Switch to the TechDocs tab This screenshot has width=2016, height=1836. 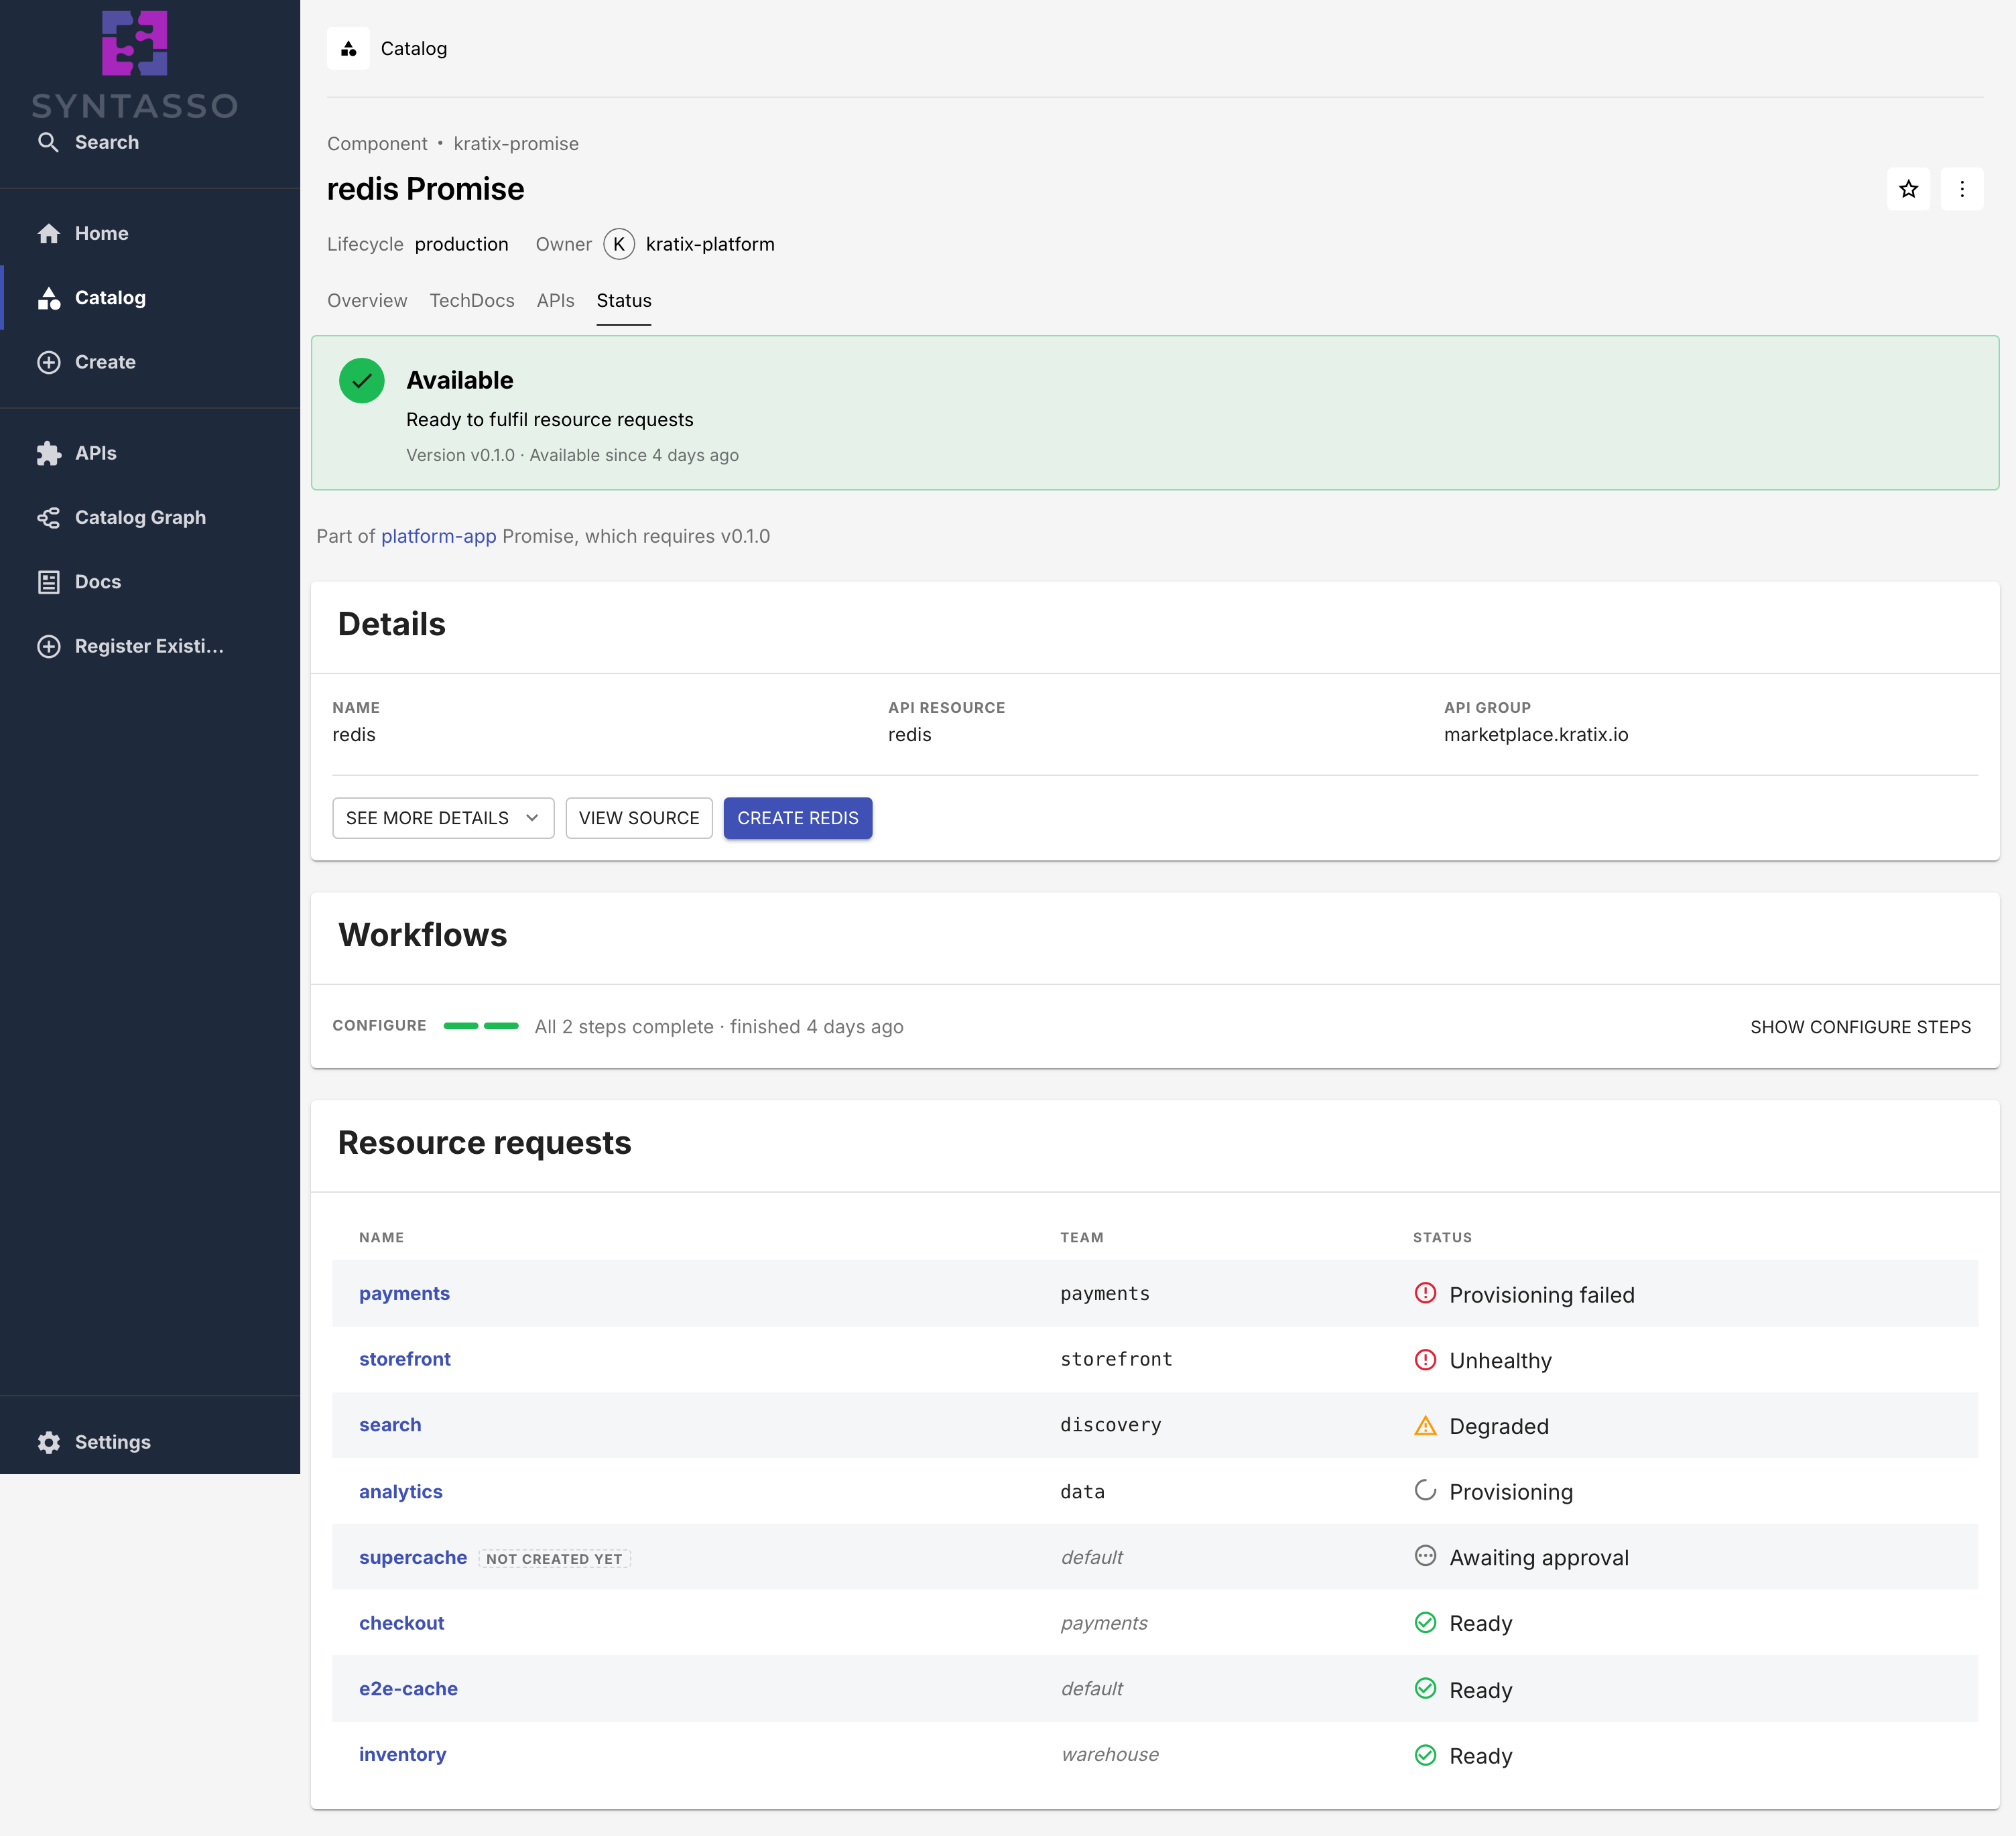click(x=472, y=301)
